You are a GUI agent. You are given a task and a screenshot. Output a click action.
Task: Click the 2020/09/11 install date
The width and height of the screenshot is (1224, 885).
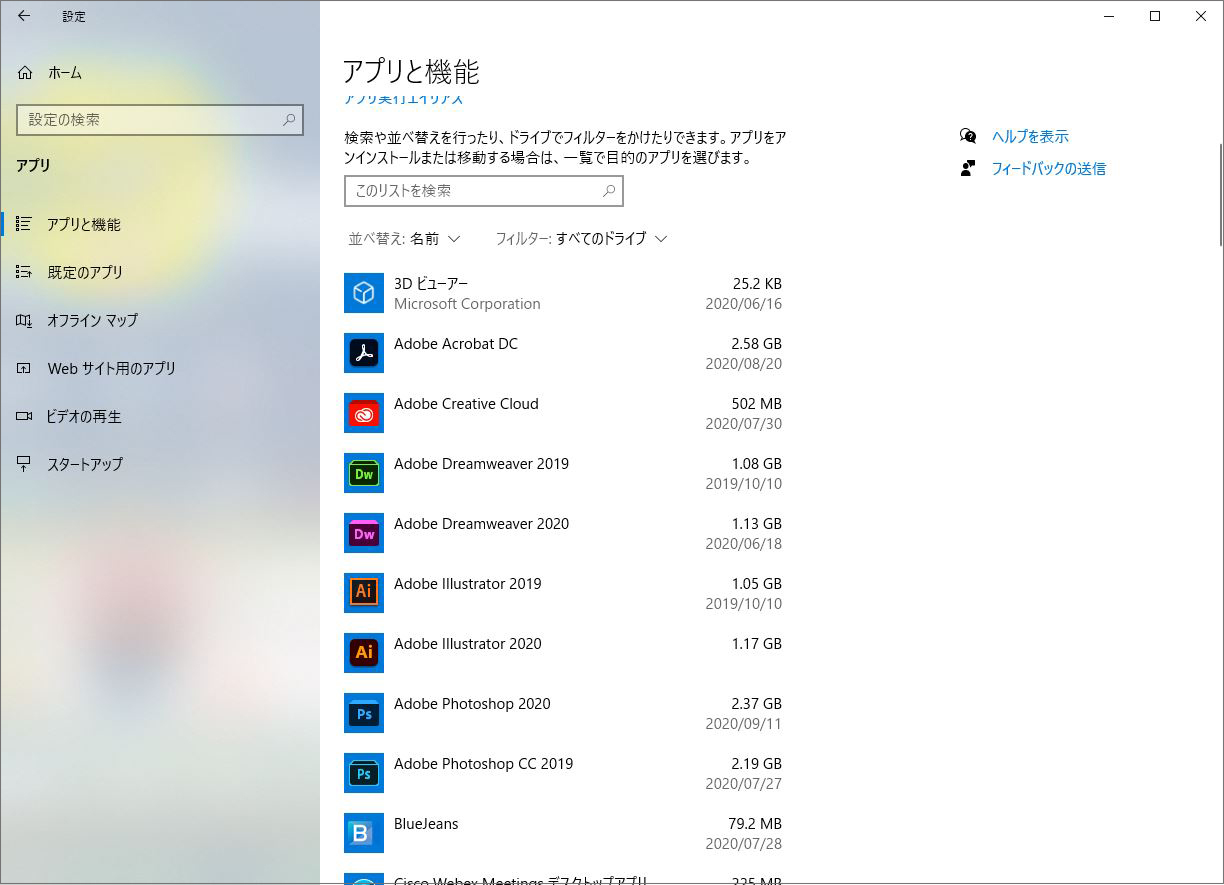743,724
